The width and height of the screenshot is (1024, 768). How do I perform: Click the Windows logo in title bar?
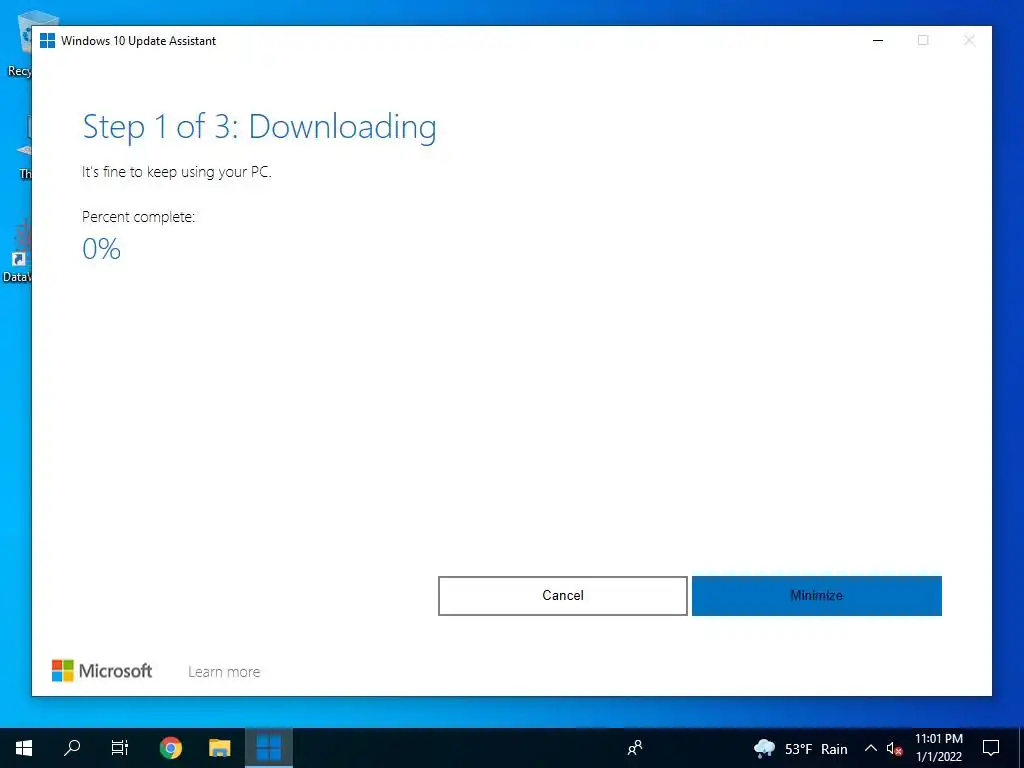pyautogui.click(x=48, y=40)
